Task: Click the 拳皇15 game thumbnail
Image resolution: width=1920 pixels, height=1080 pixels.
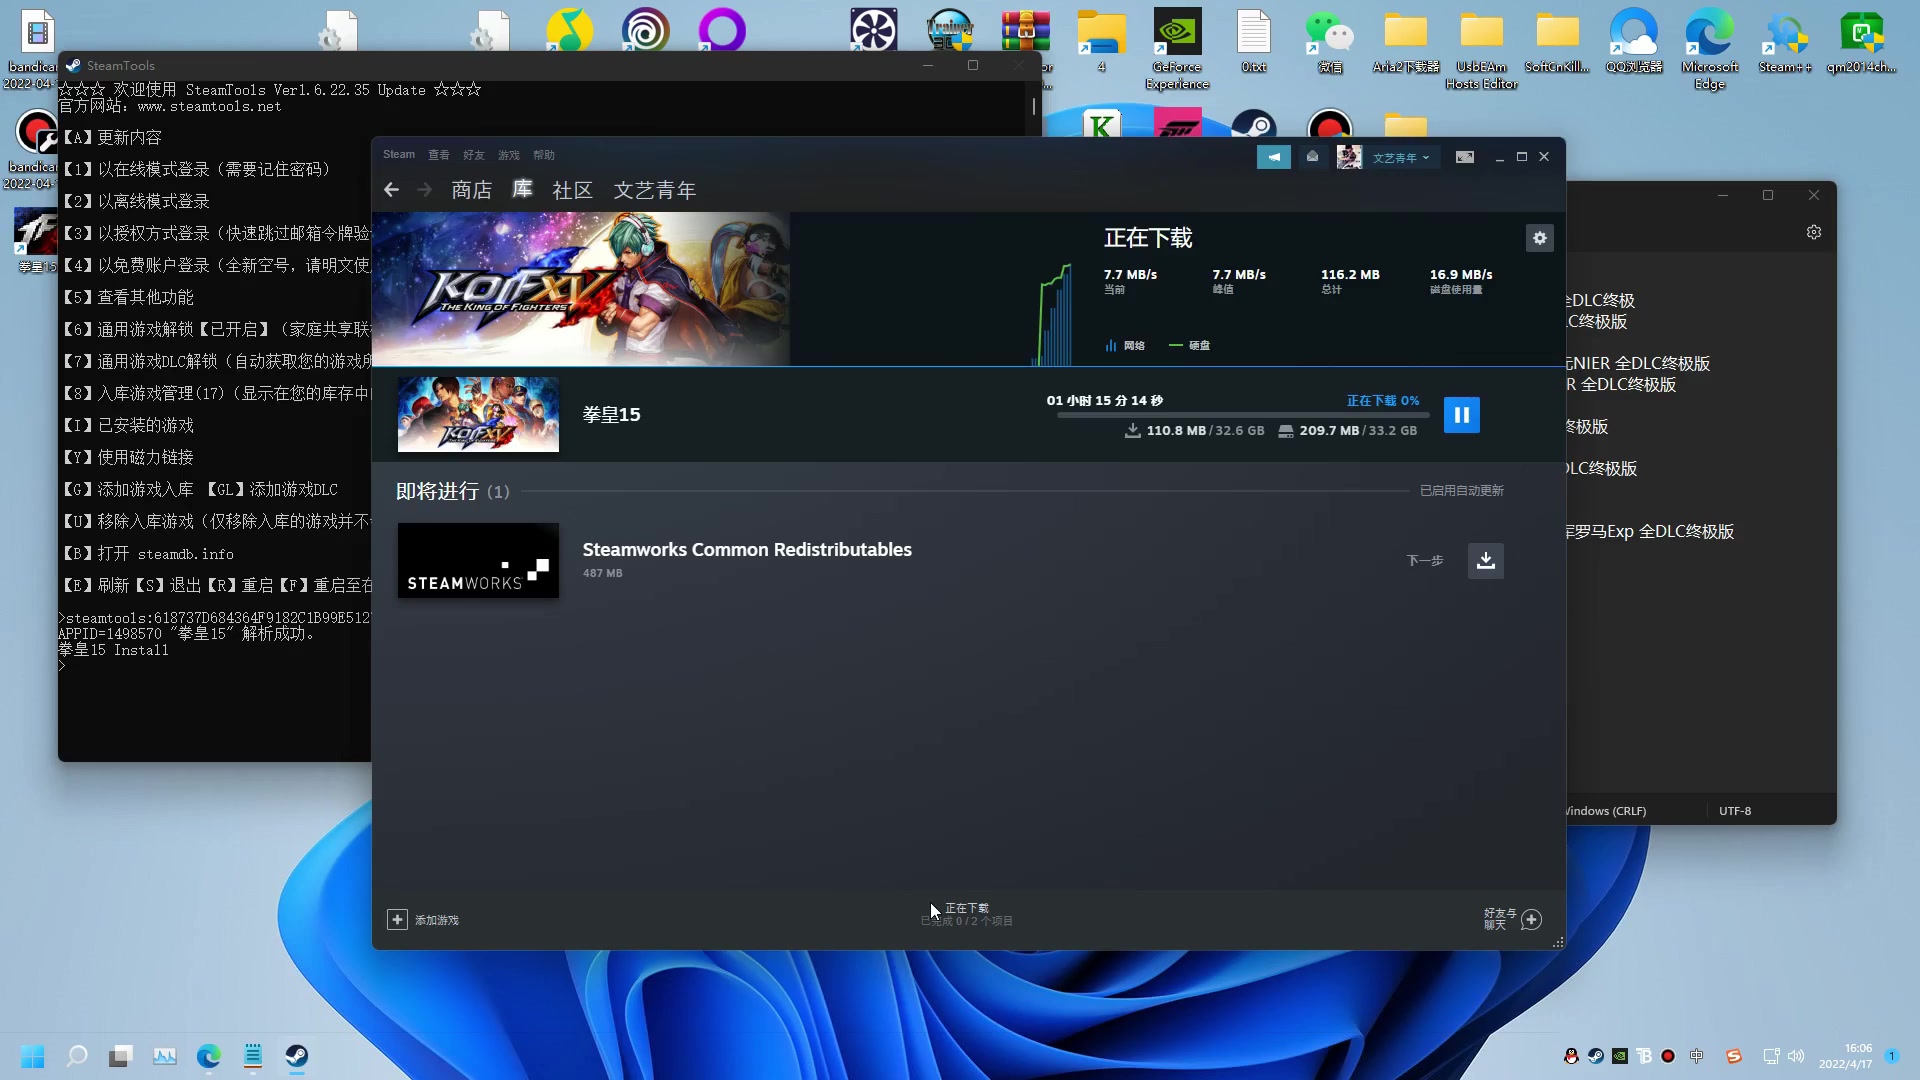Action: coord(478,414)
